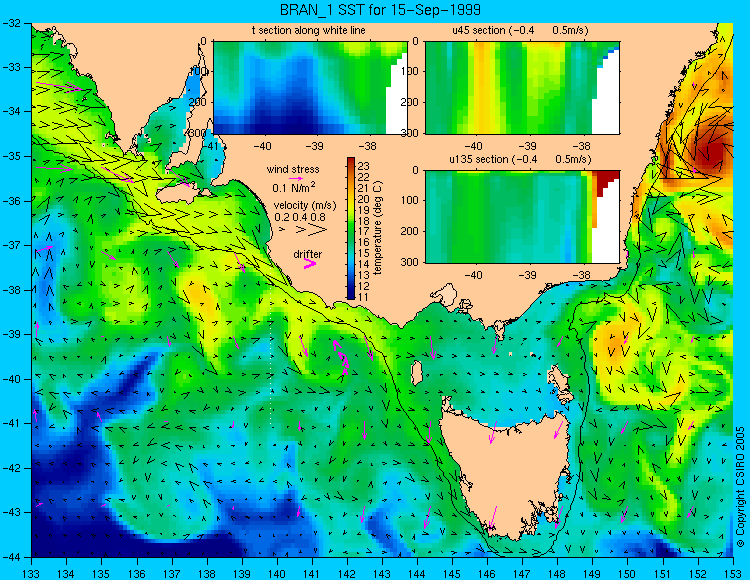Click the magenta wind stress arrow in legend
Image resolution: width=750 pixels, height=580 pixels.
[297, 178]
